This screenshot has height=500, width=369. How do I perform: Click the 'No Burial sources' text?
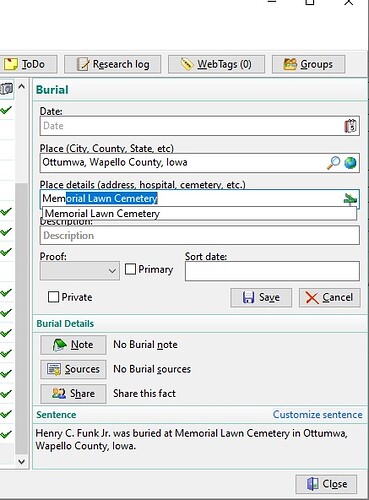click(152, 369)
